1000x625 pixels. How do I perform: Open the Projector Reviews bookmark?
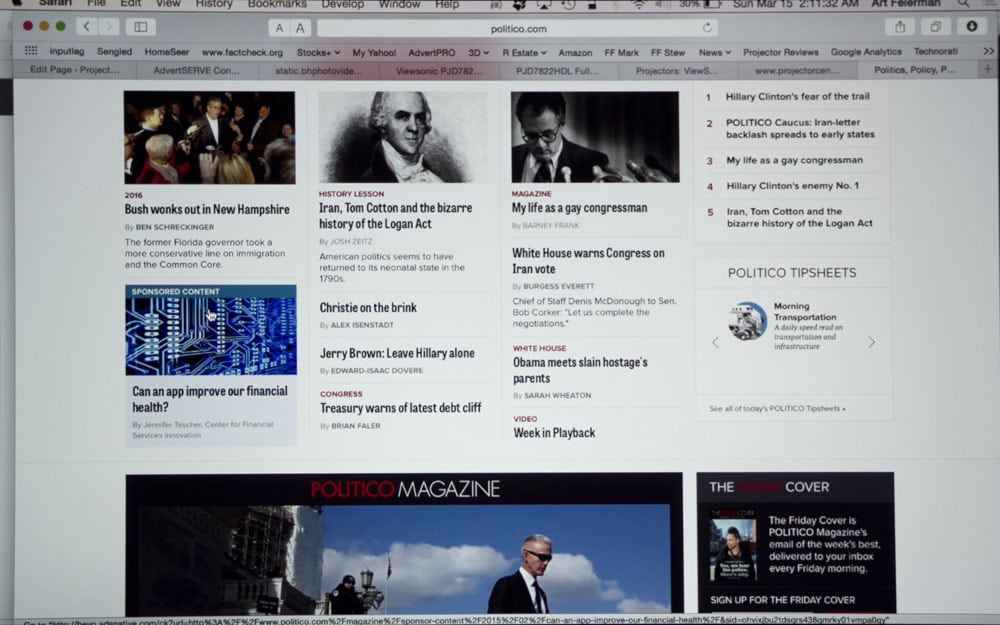click(x=780, y=52)
